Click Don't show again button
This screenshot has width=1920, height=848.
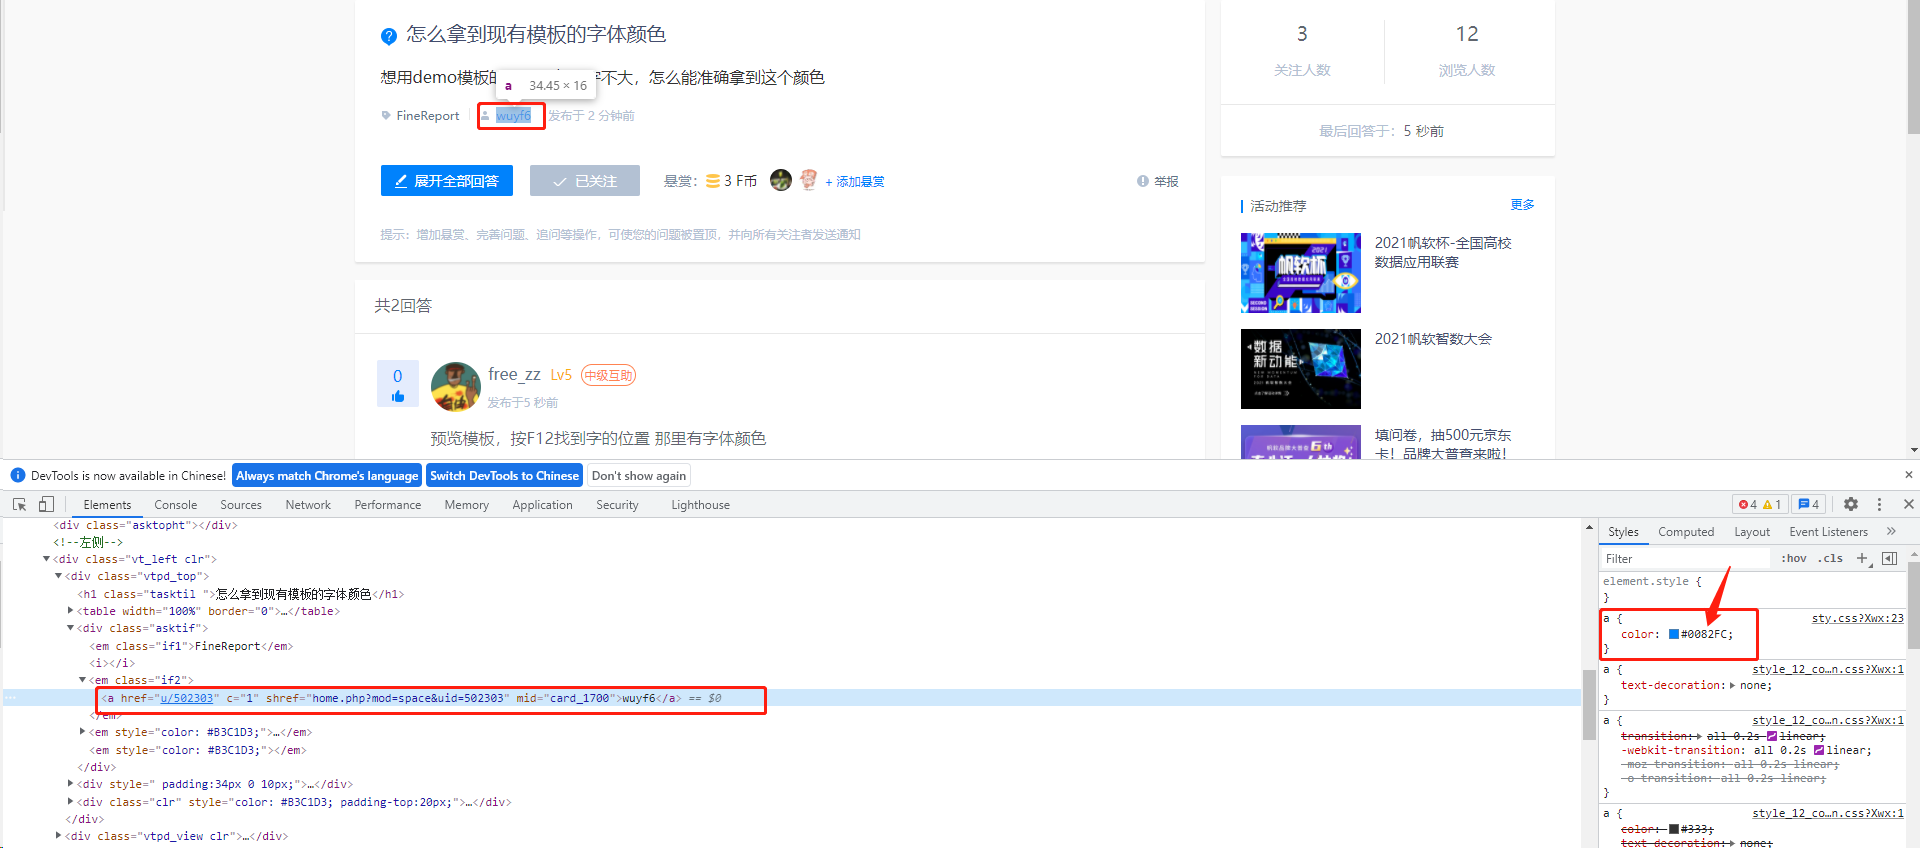click(x=639, y=476)
